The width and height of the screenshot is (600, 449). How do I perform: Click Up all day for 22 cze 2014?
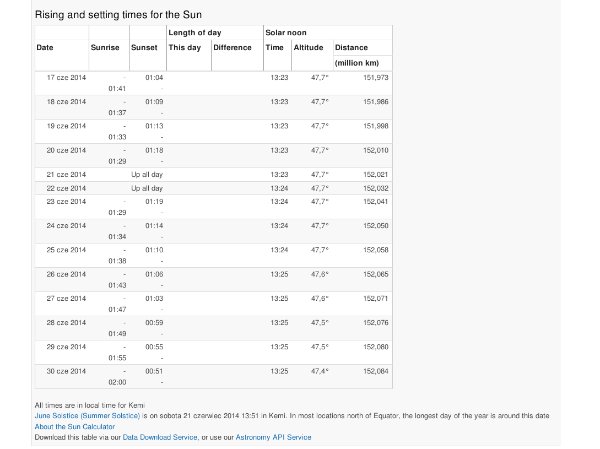point(147,188)
